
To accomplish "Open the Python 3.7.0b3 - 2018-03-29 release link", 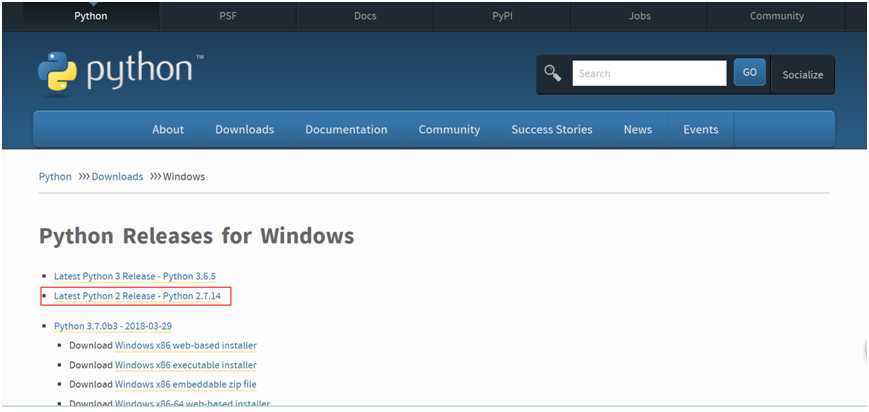I will (113, 326).
